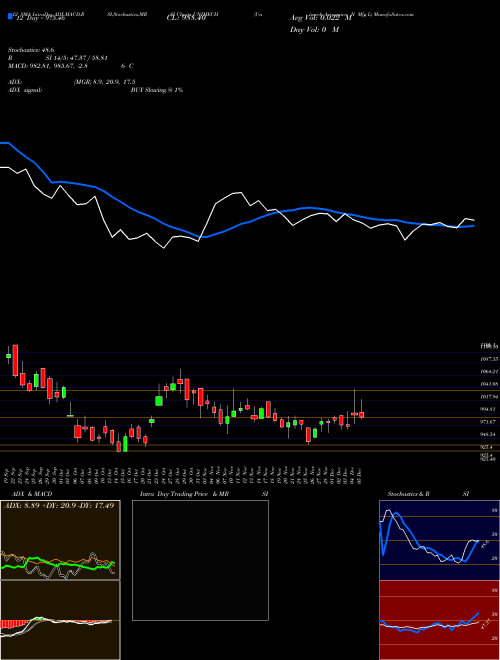This screenshot has height=660, width=500.
Task: Click the 1064.21 price axis label
Action: (x=490, y=372)
